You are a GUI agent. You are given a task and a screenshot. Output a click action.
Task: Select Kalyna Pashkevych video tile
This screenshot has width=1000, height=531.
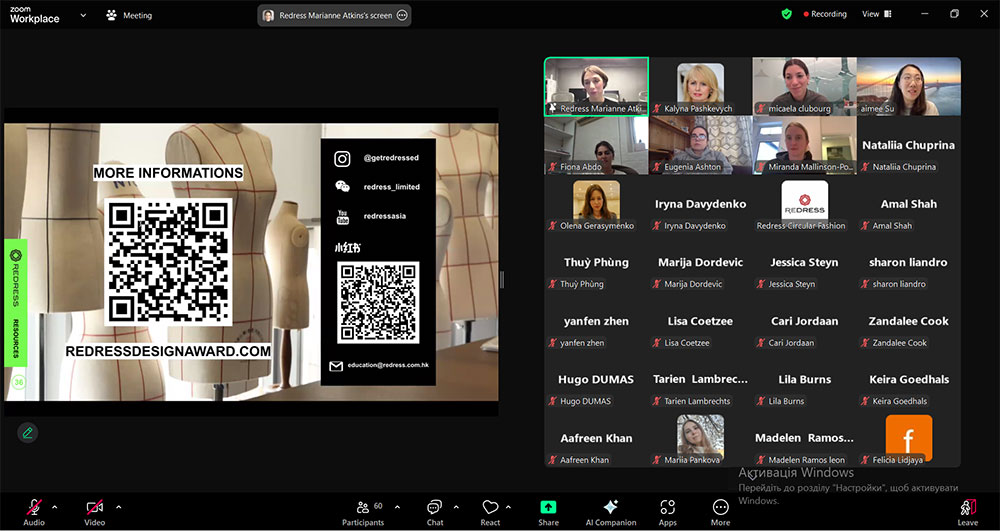[700, 87]
